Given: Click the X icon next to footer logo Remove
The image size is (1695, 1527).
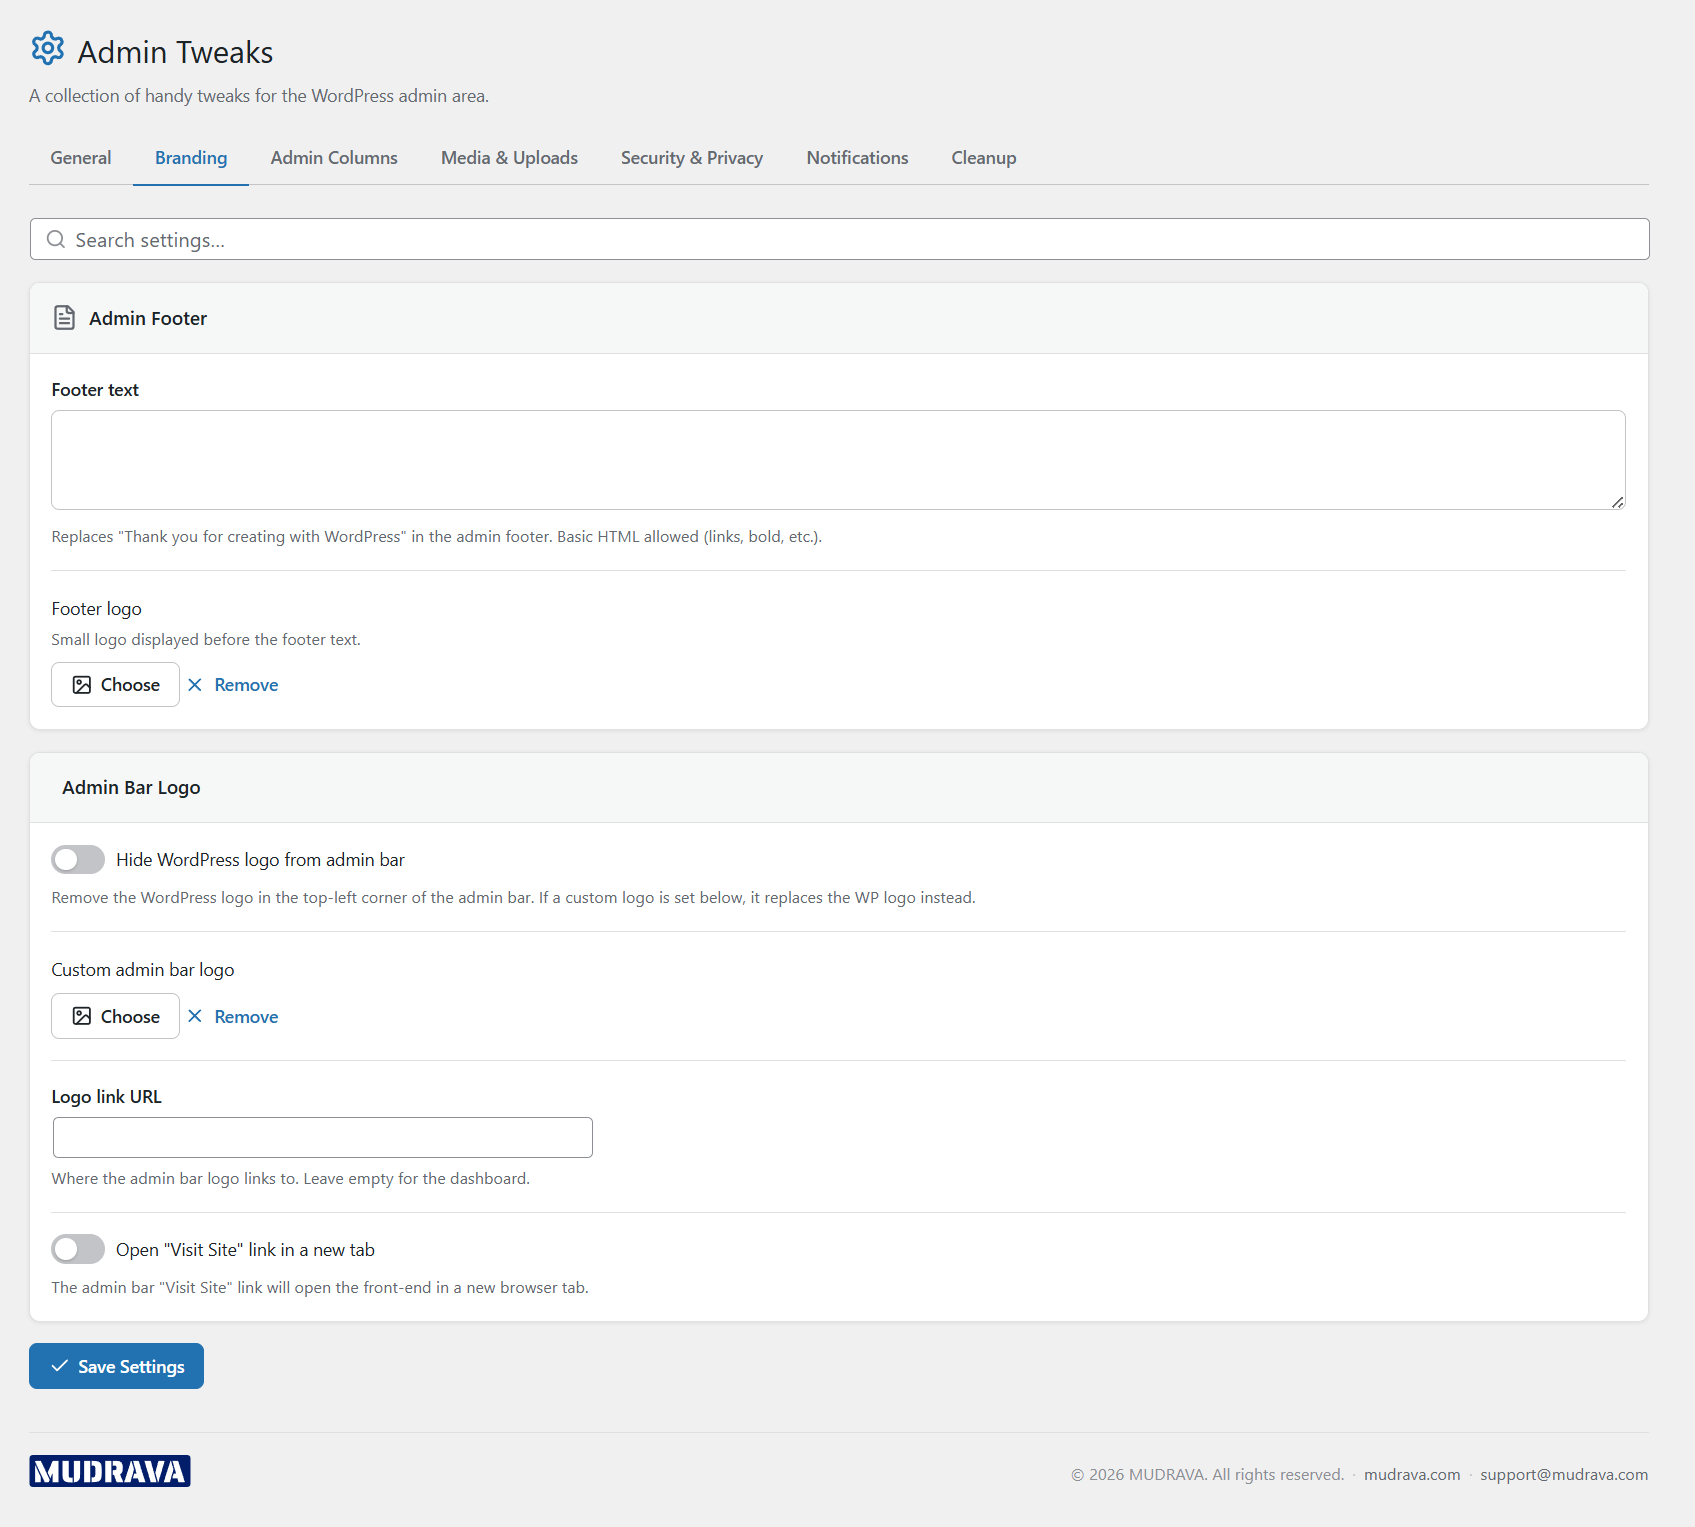Looking at the screenshot, I should (x=196, y=684).
